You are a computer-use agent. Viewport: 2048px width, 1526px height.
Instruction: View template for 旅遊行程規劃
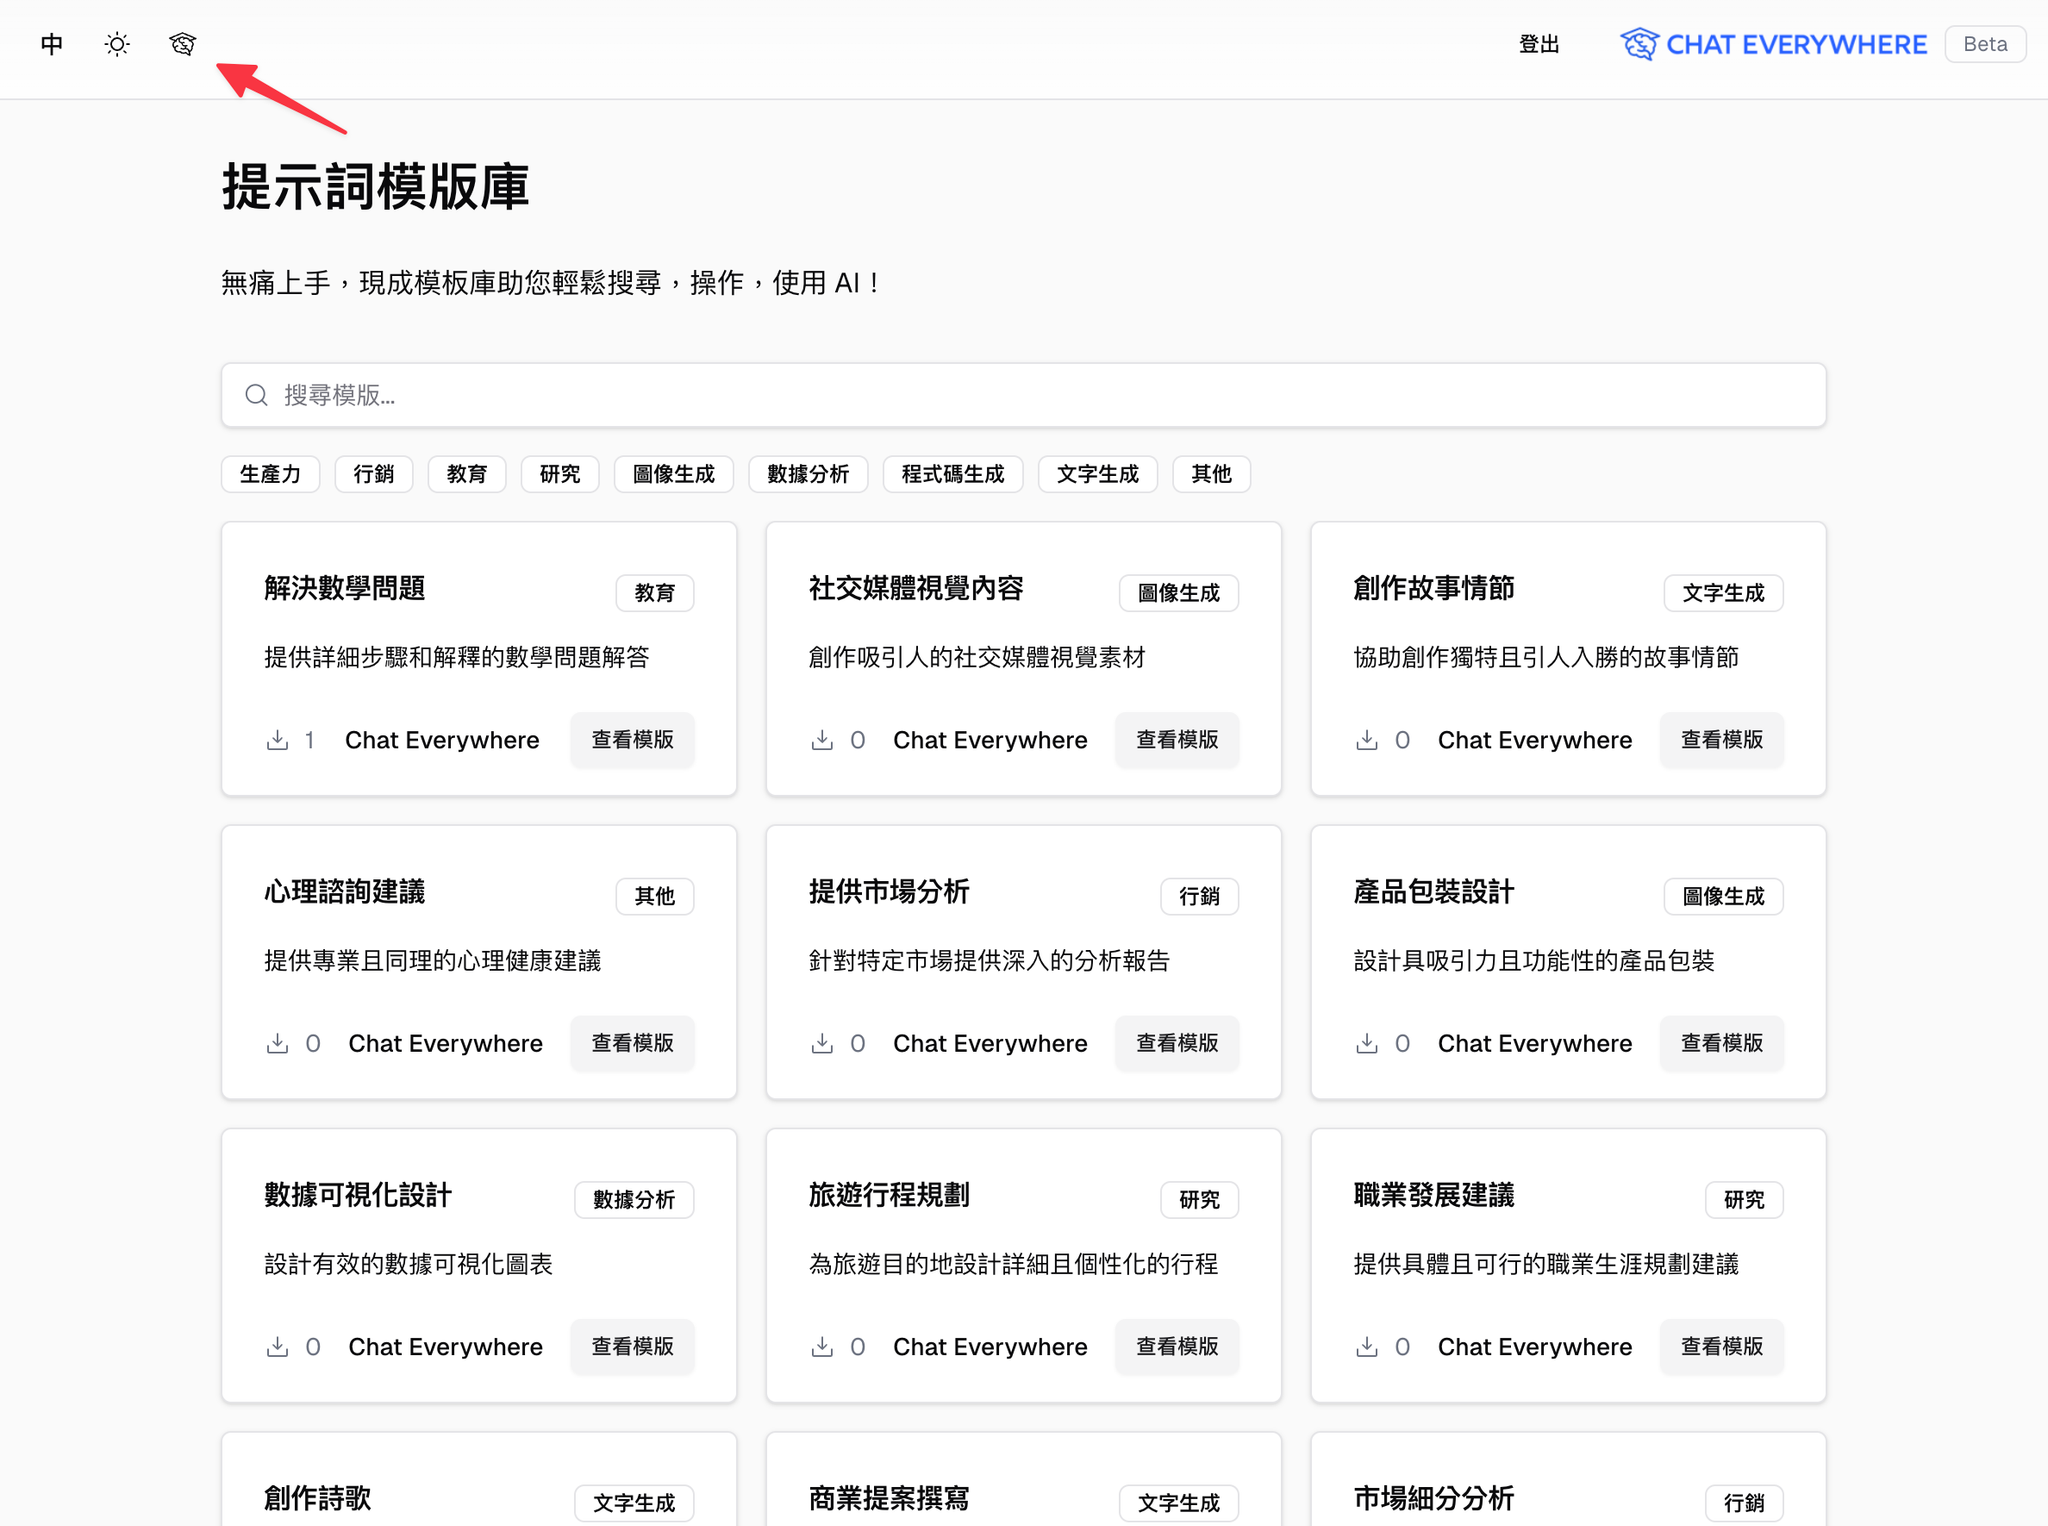1177,1347
